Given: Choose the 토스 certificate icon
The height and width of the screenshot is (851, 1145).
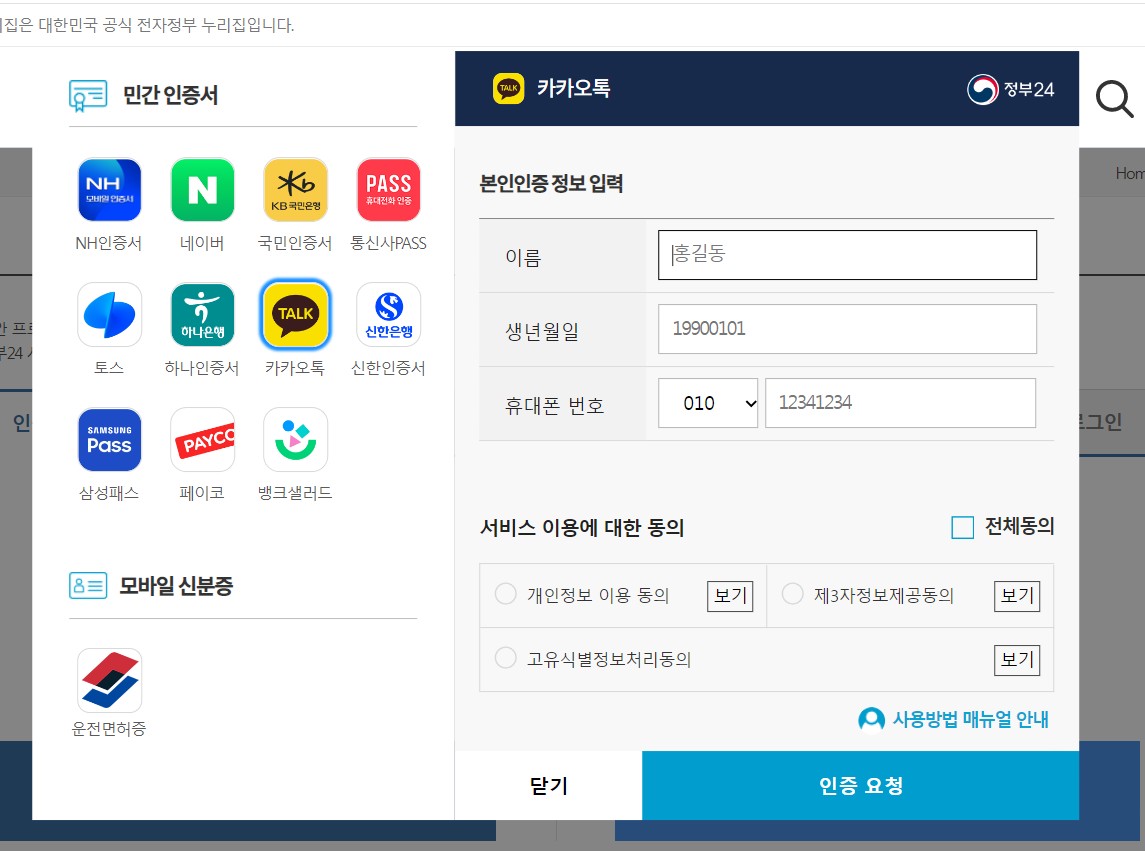Looking at the screenshot, I should coord(108,314).
